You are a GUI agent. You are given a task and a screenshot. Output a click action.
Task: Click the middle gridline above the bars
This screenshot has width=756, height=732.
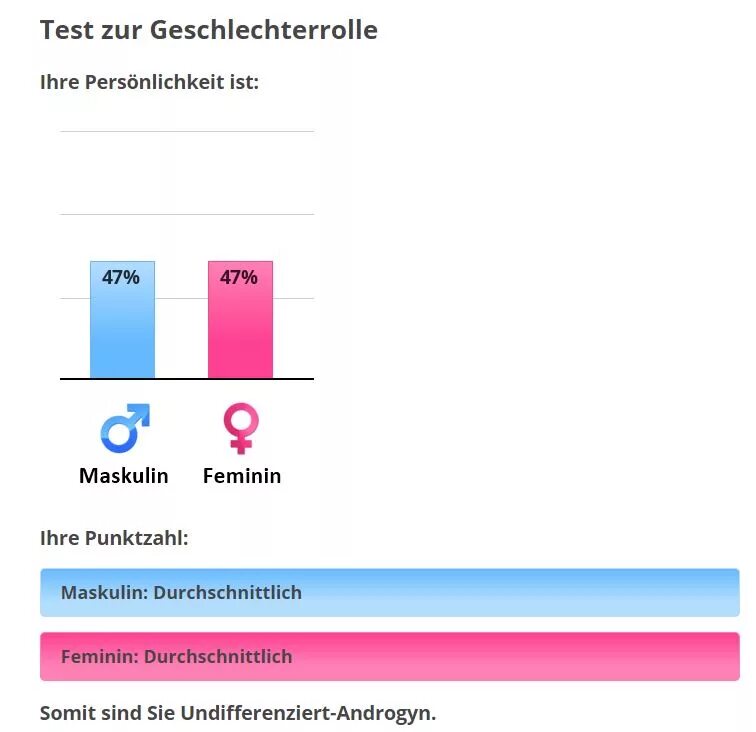coord(187,214)
